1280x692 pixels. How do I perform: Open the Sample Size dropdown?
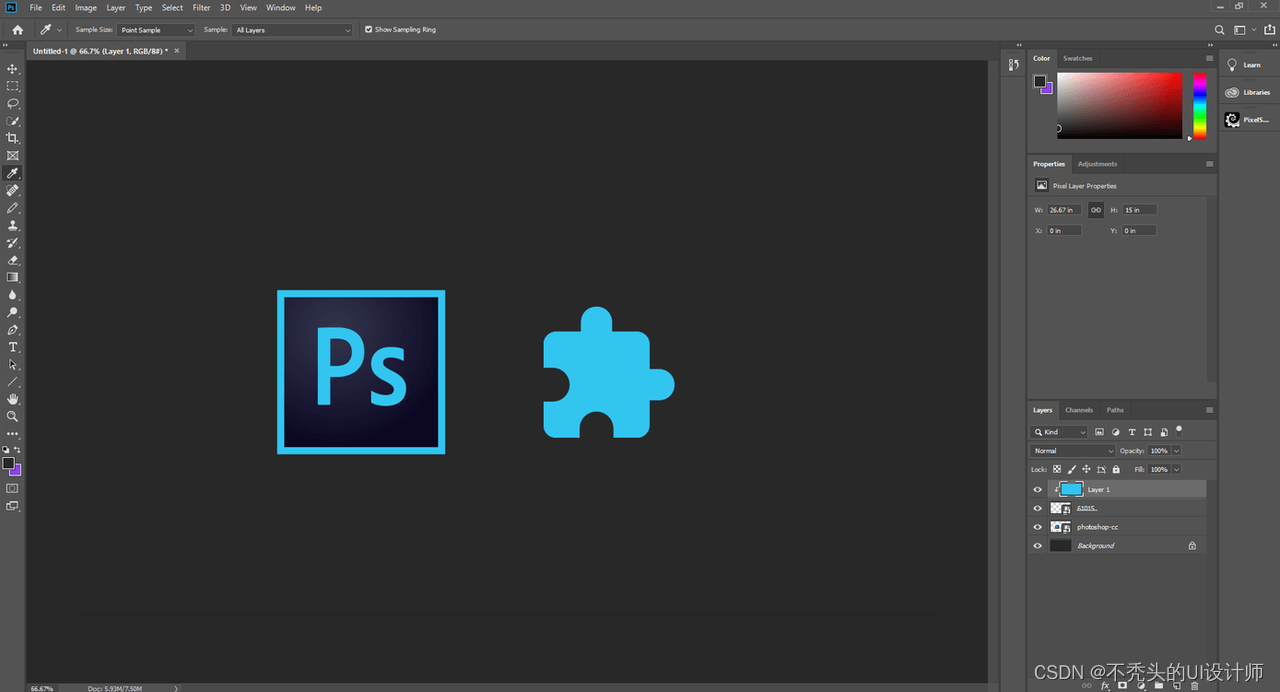coord(156,30)
